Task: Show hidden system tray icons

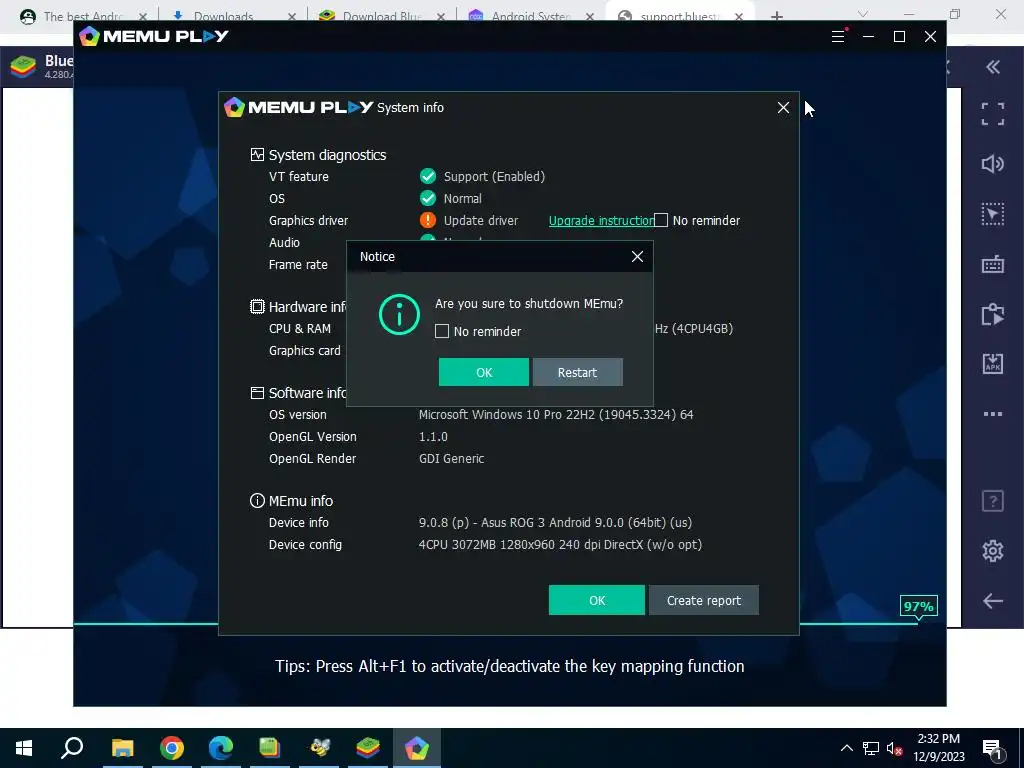Action: pos(846,748)
